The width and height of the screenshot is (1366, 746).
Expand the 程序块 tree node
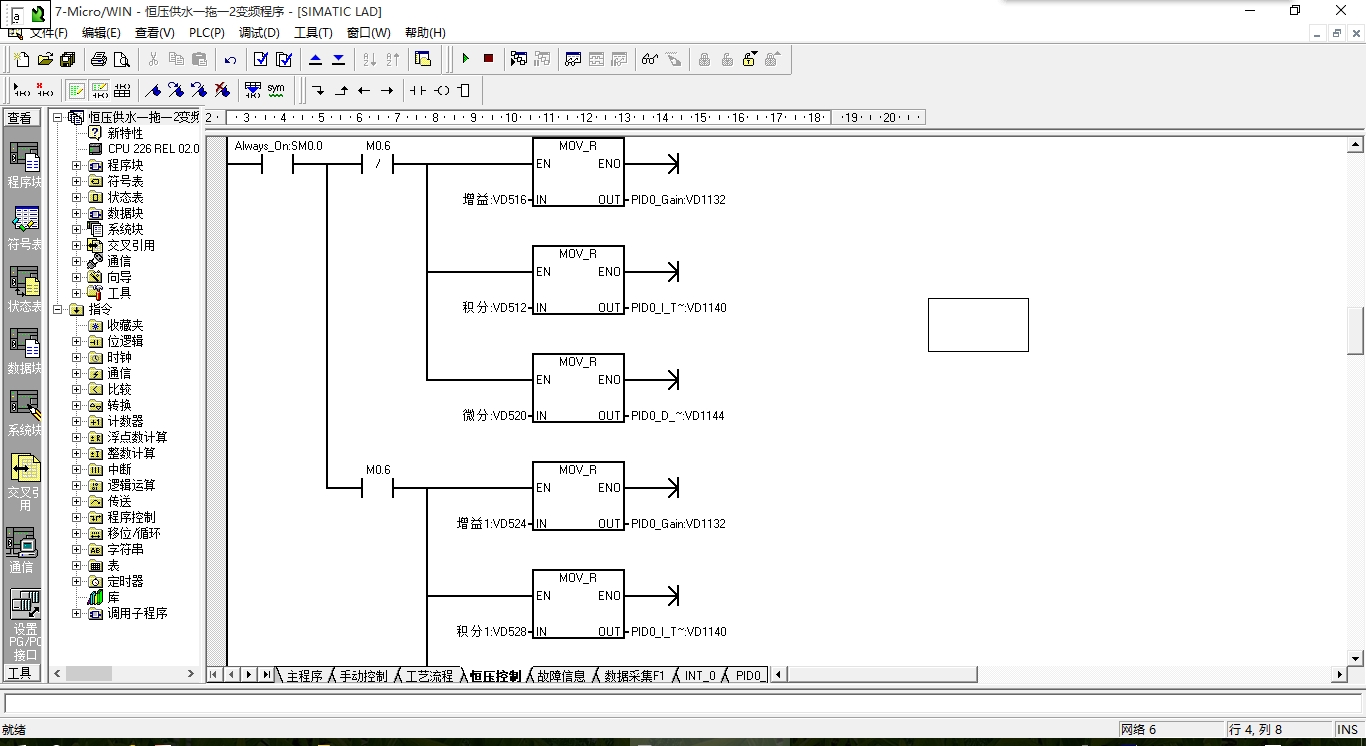(x=77, y=165)
